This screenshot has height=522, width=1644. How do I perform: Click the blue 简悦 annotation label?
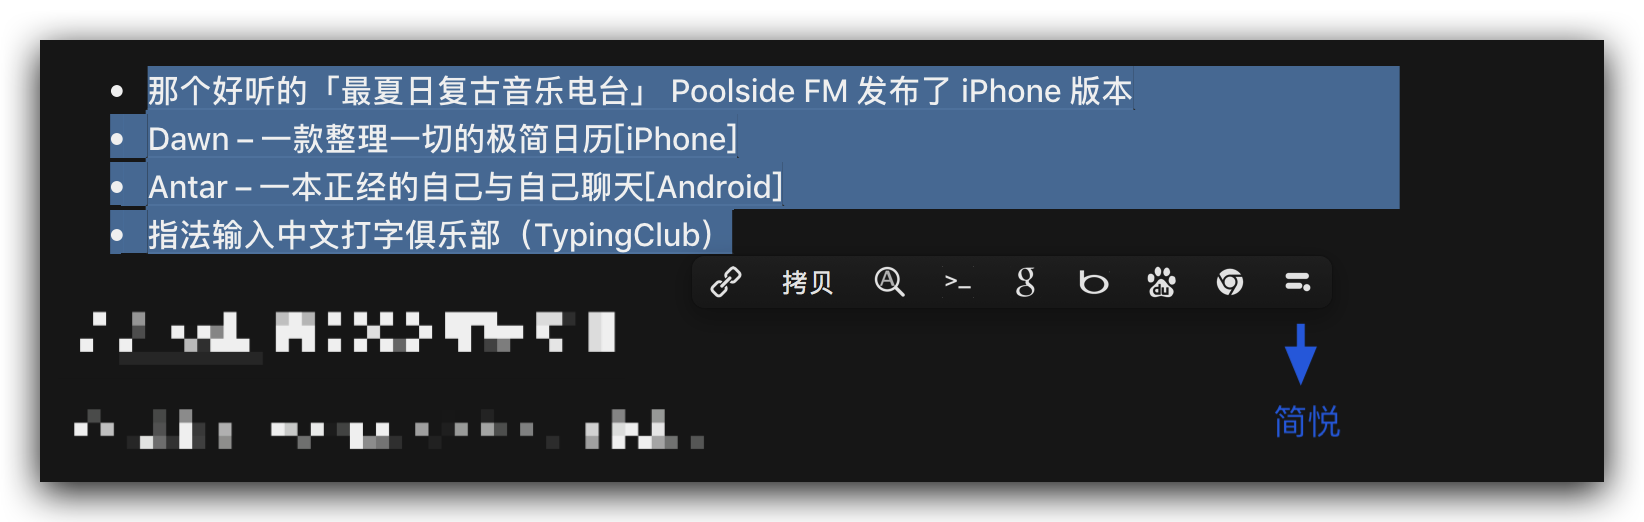click(1307, 421)
